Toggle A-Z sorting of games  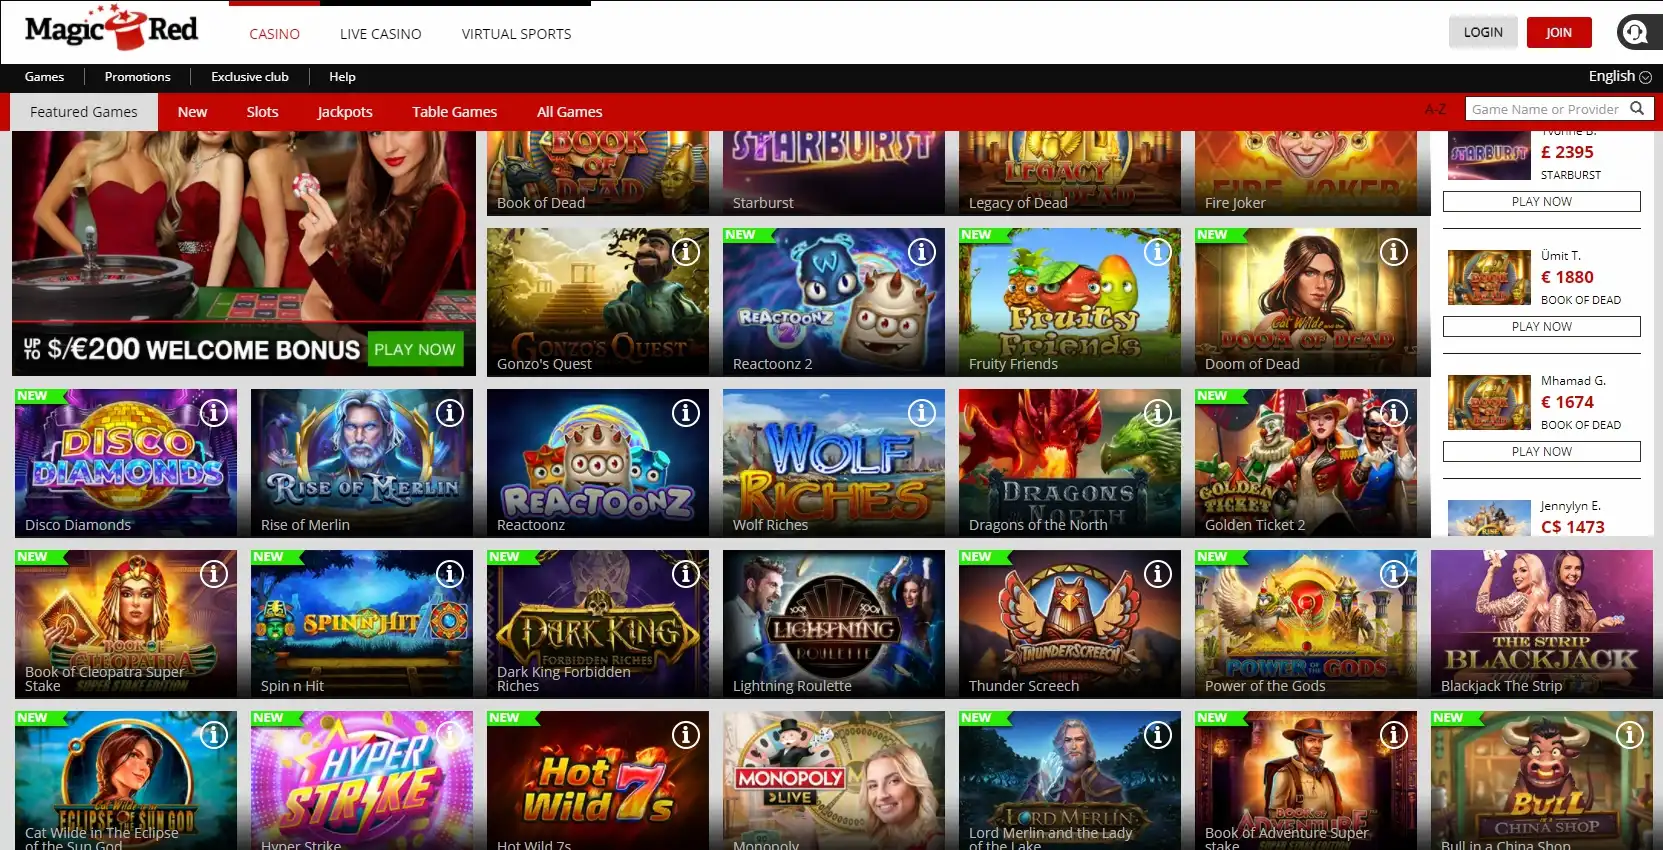coord(1435,109)
